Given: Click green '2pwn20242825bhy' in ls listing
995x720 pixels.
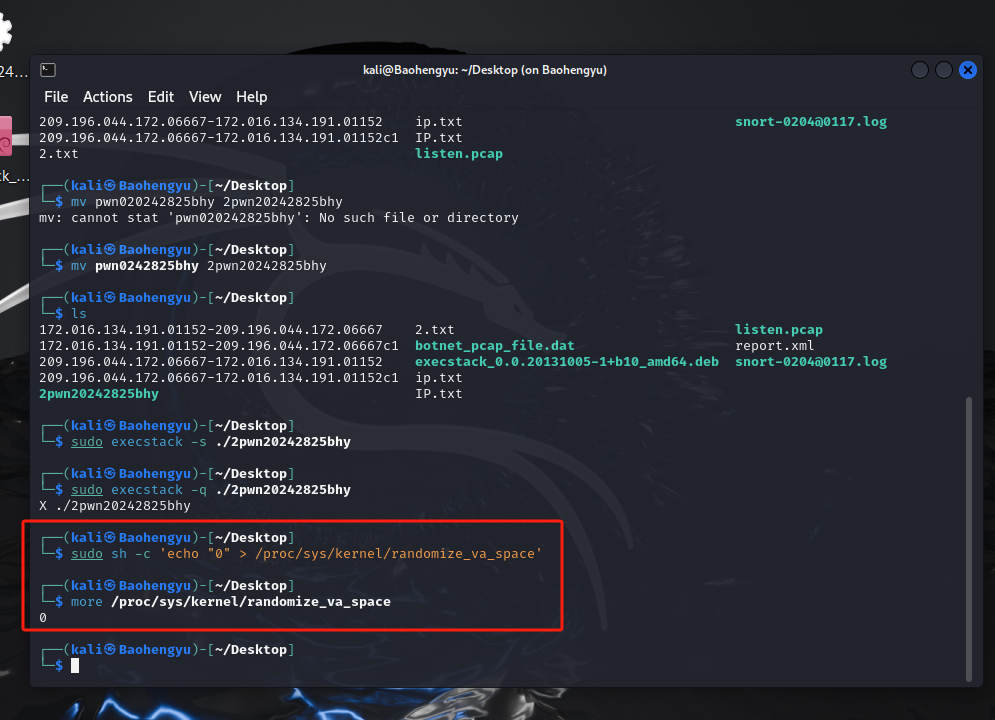Looking at the screenshot, I should (x=99, y=394).
